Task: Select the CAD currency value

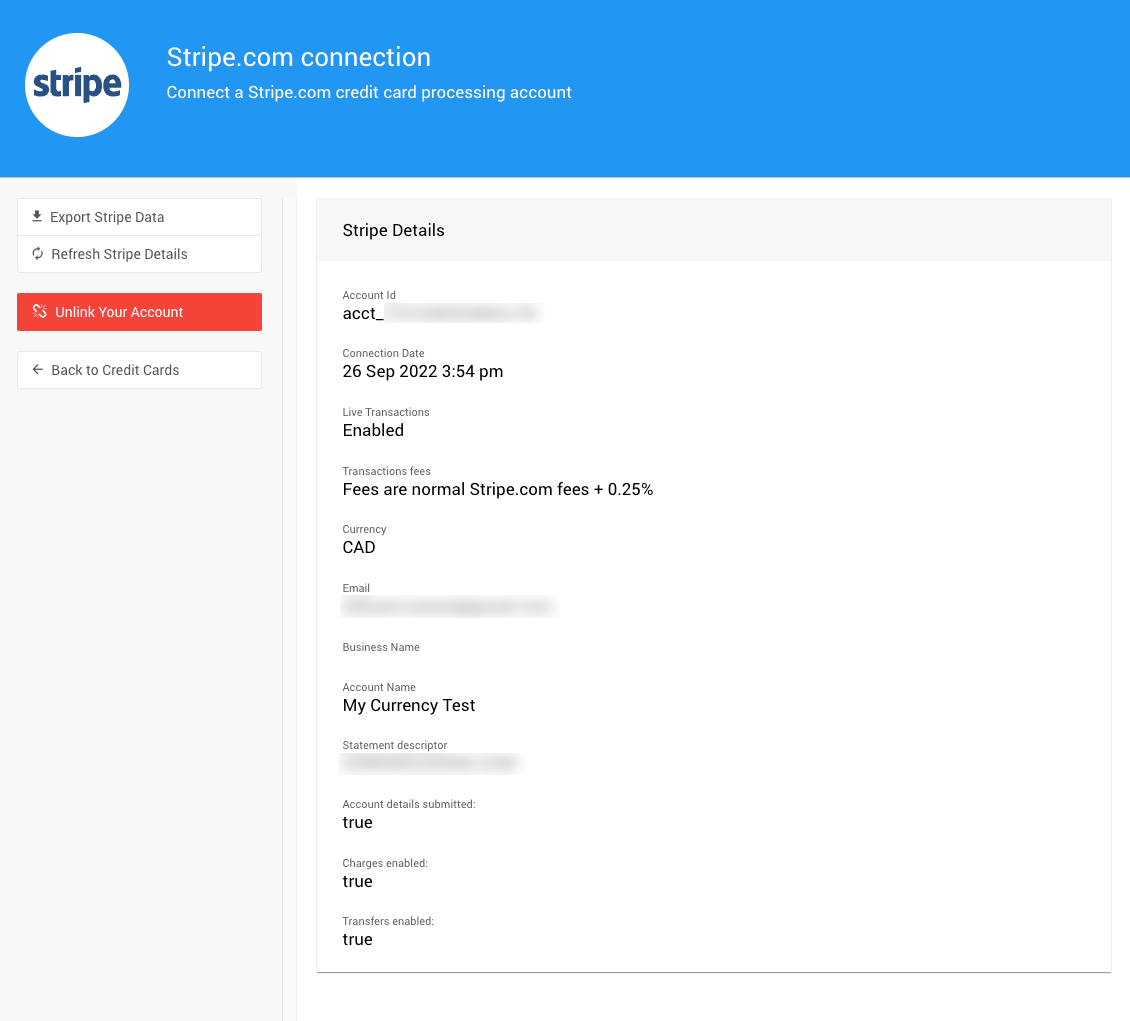Action: (x=359, y=548)
